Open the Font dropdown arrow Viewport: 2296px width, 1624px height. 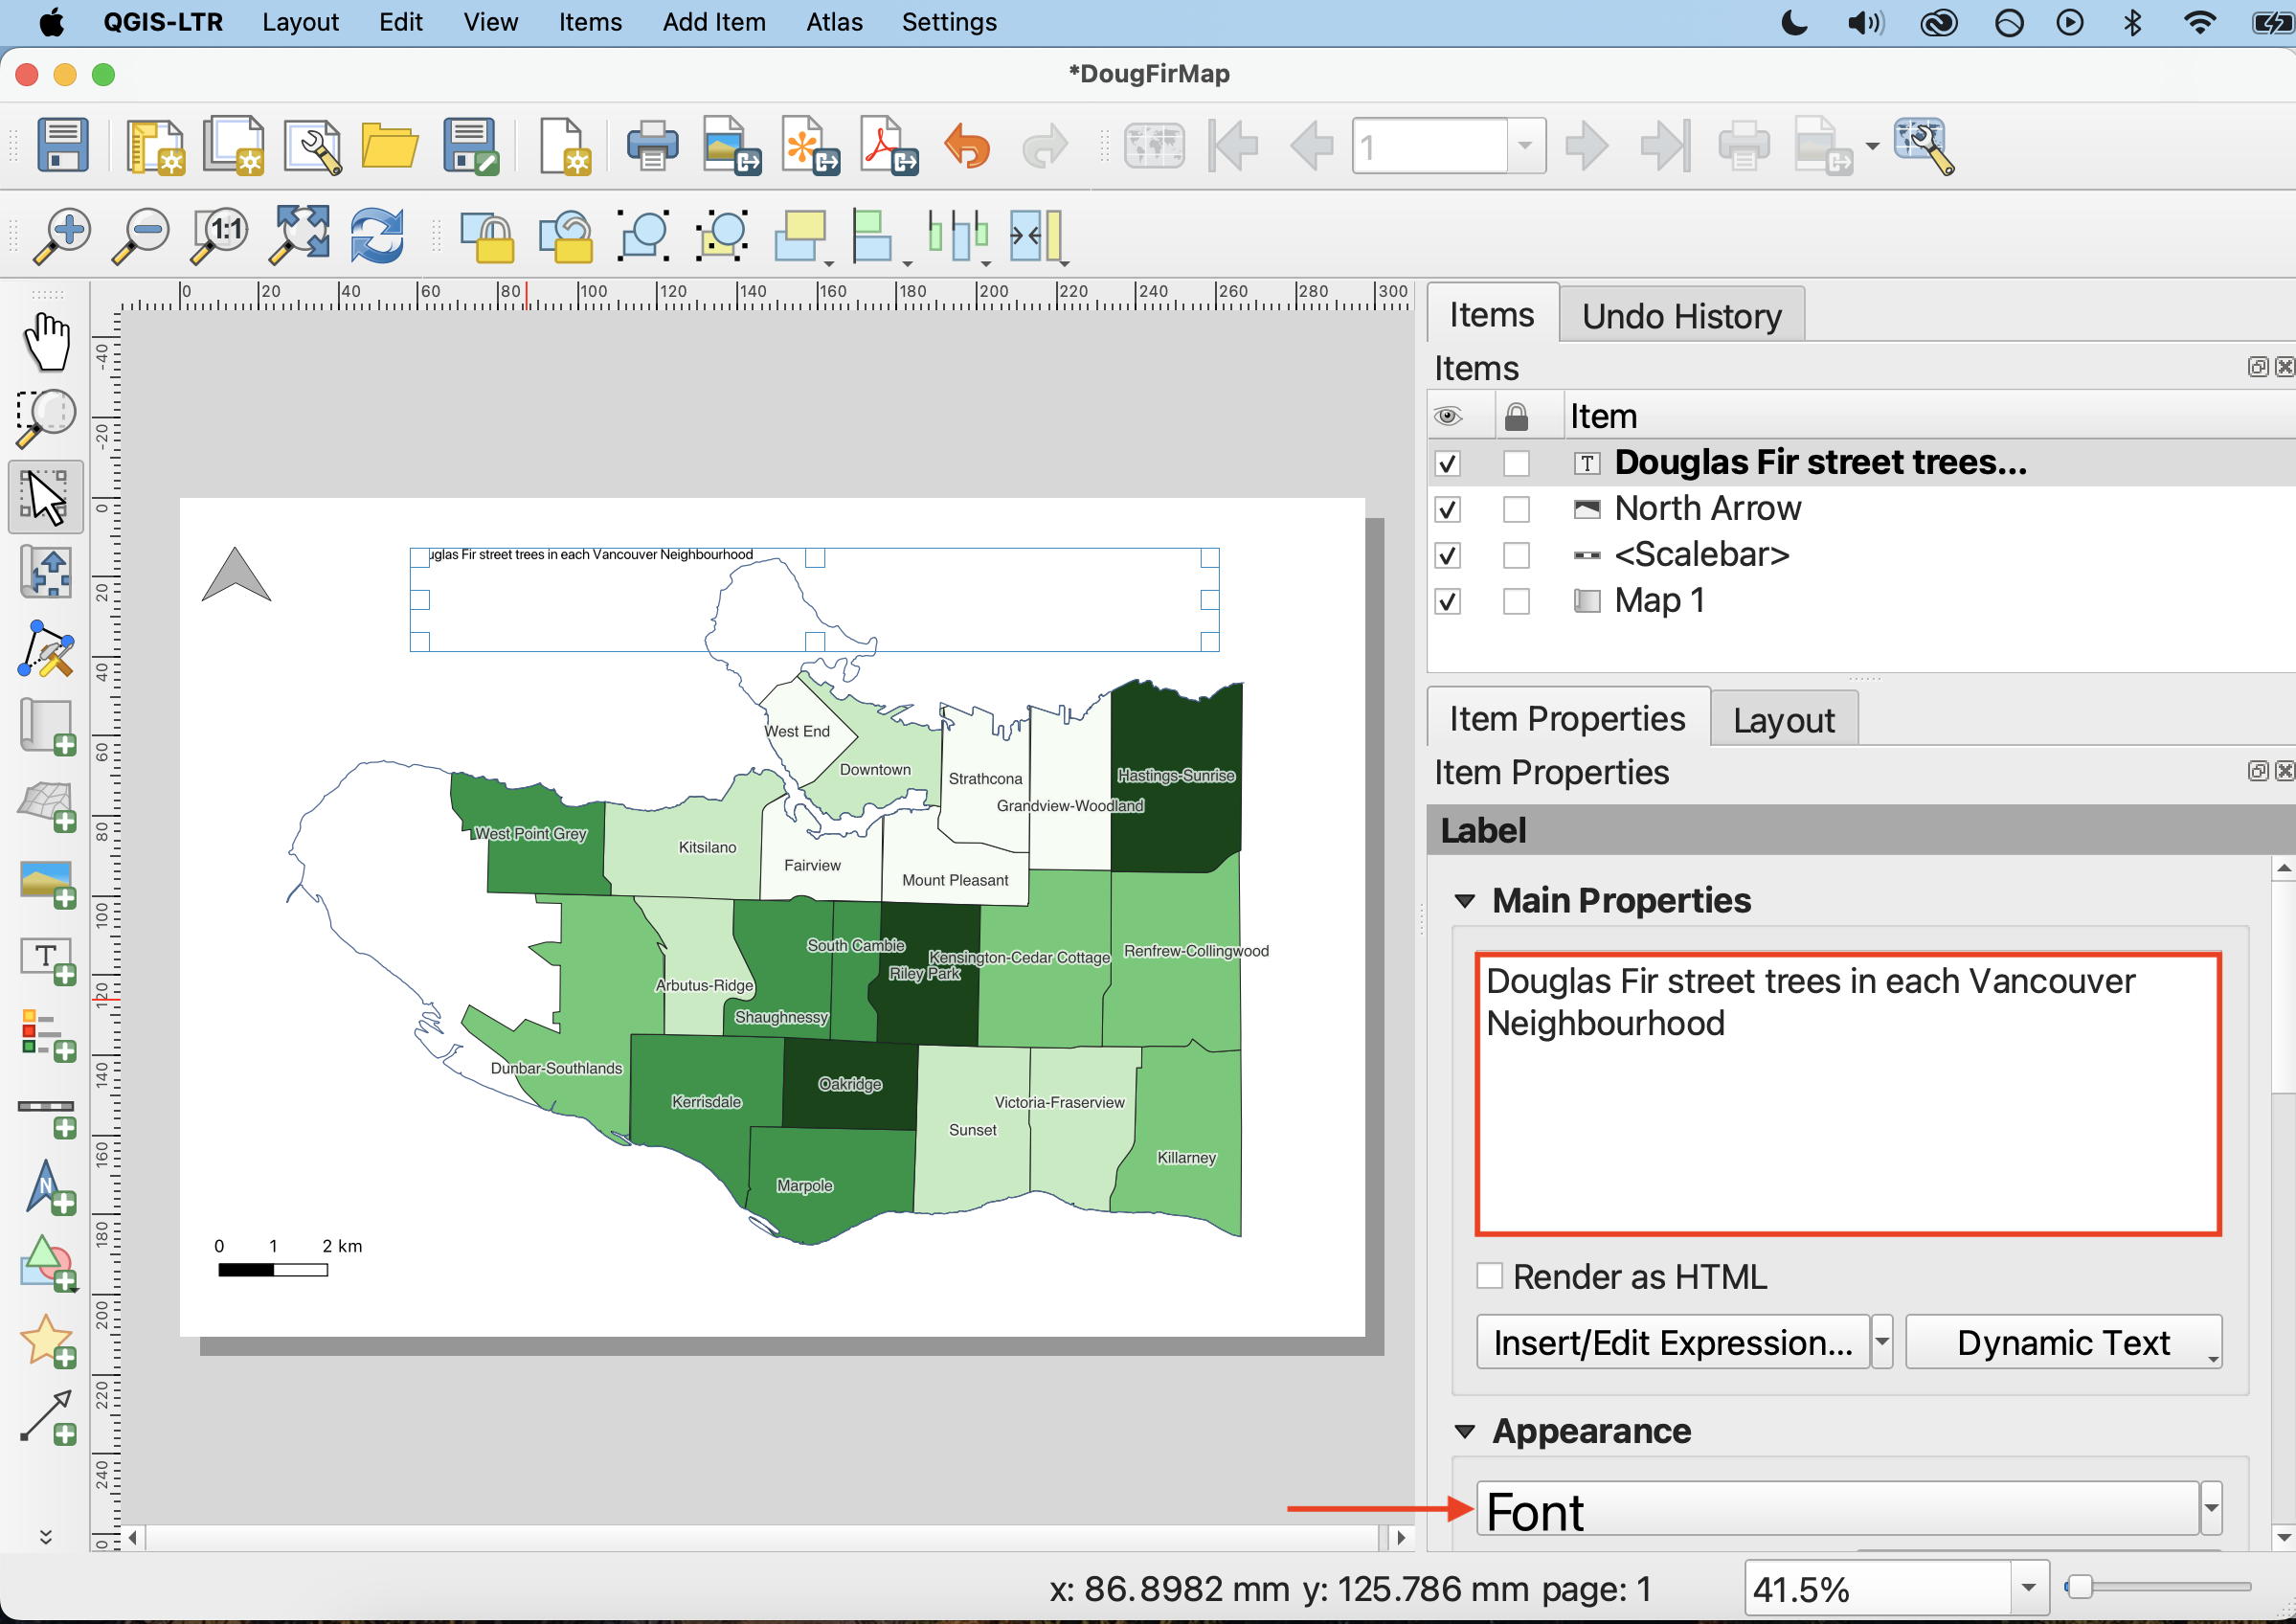[x=2211, y=1509]
